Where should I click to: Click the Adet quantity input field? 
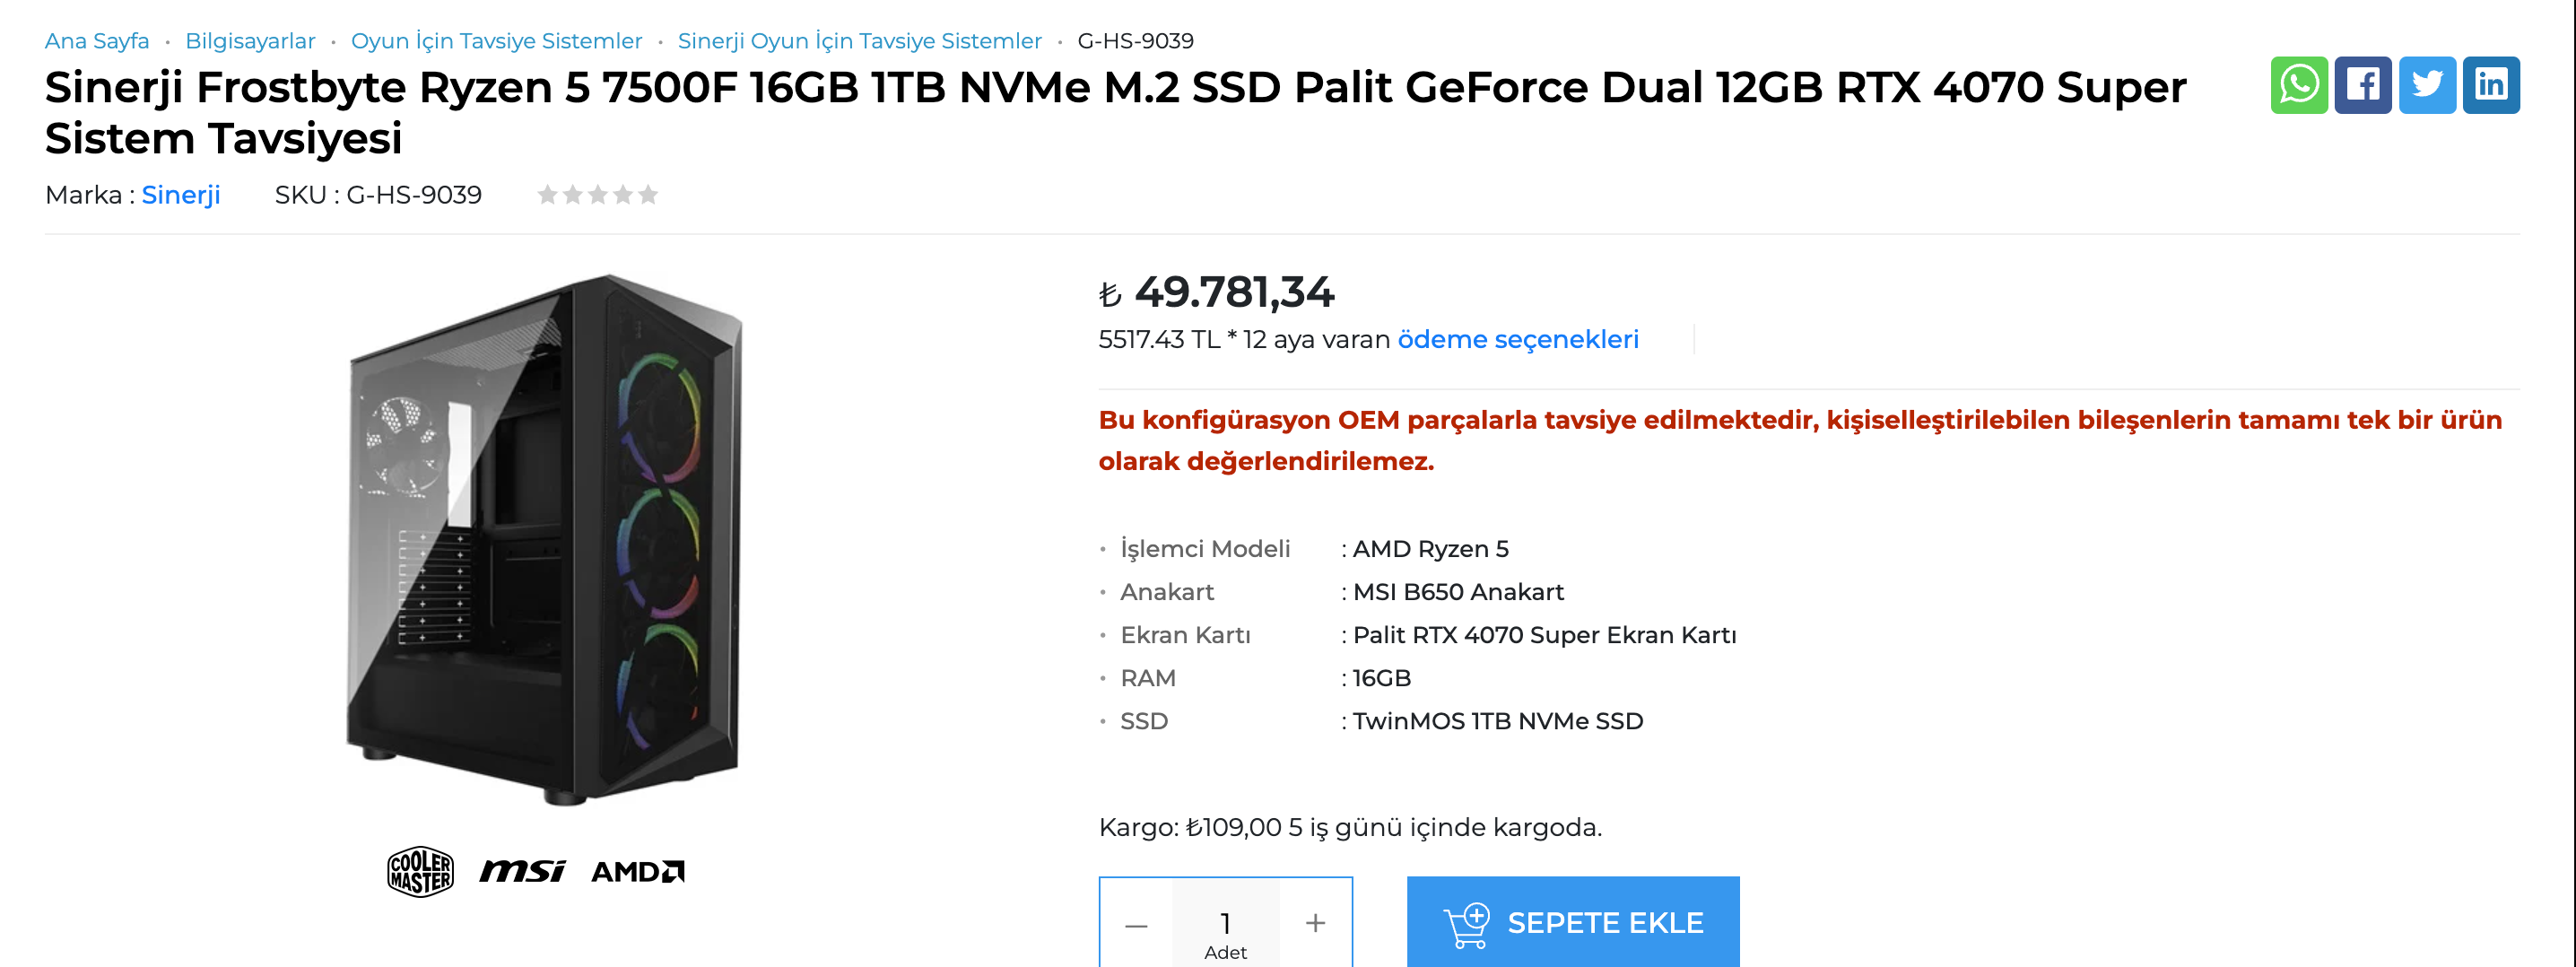pos(1225,923)
